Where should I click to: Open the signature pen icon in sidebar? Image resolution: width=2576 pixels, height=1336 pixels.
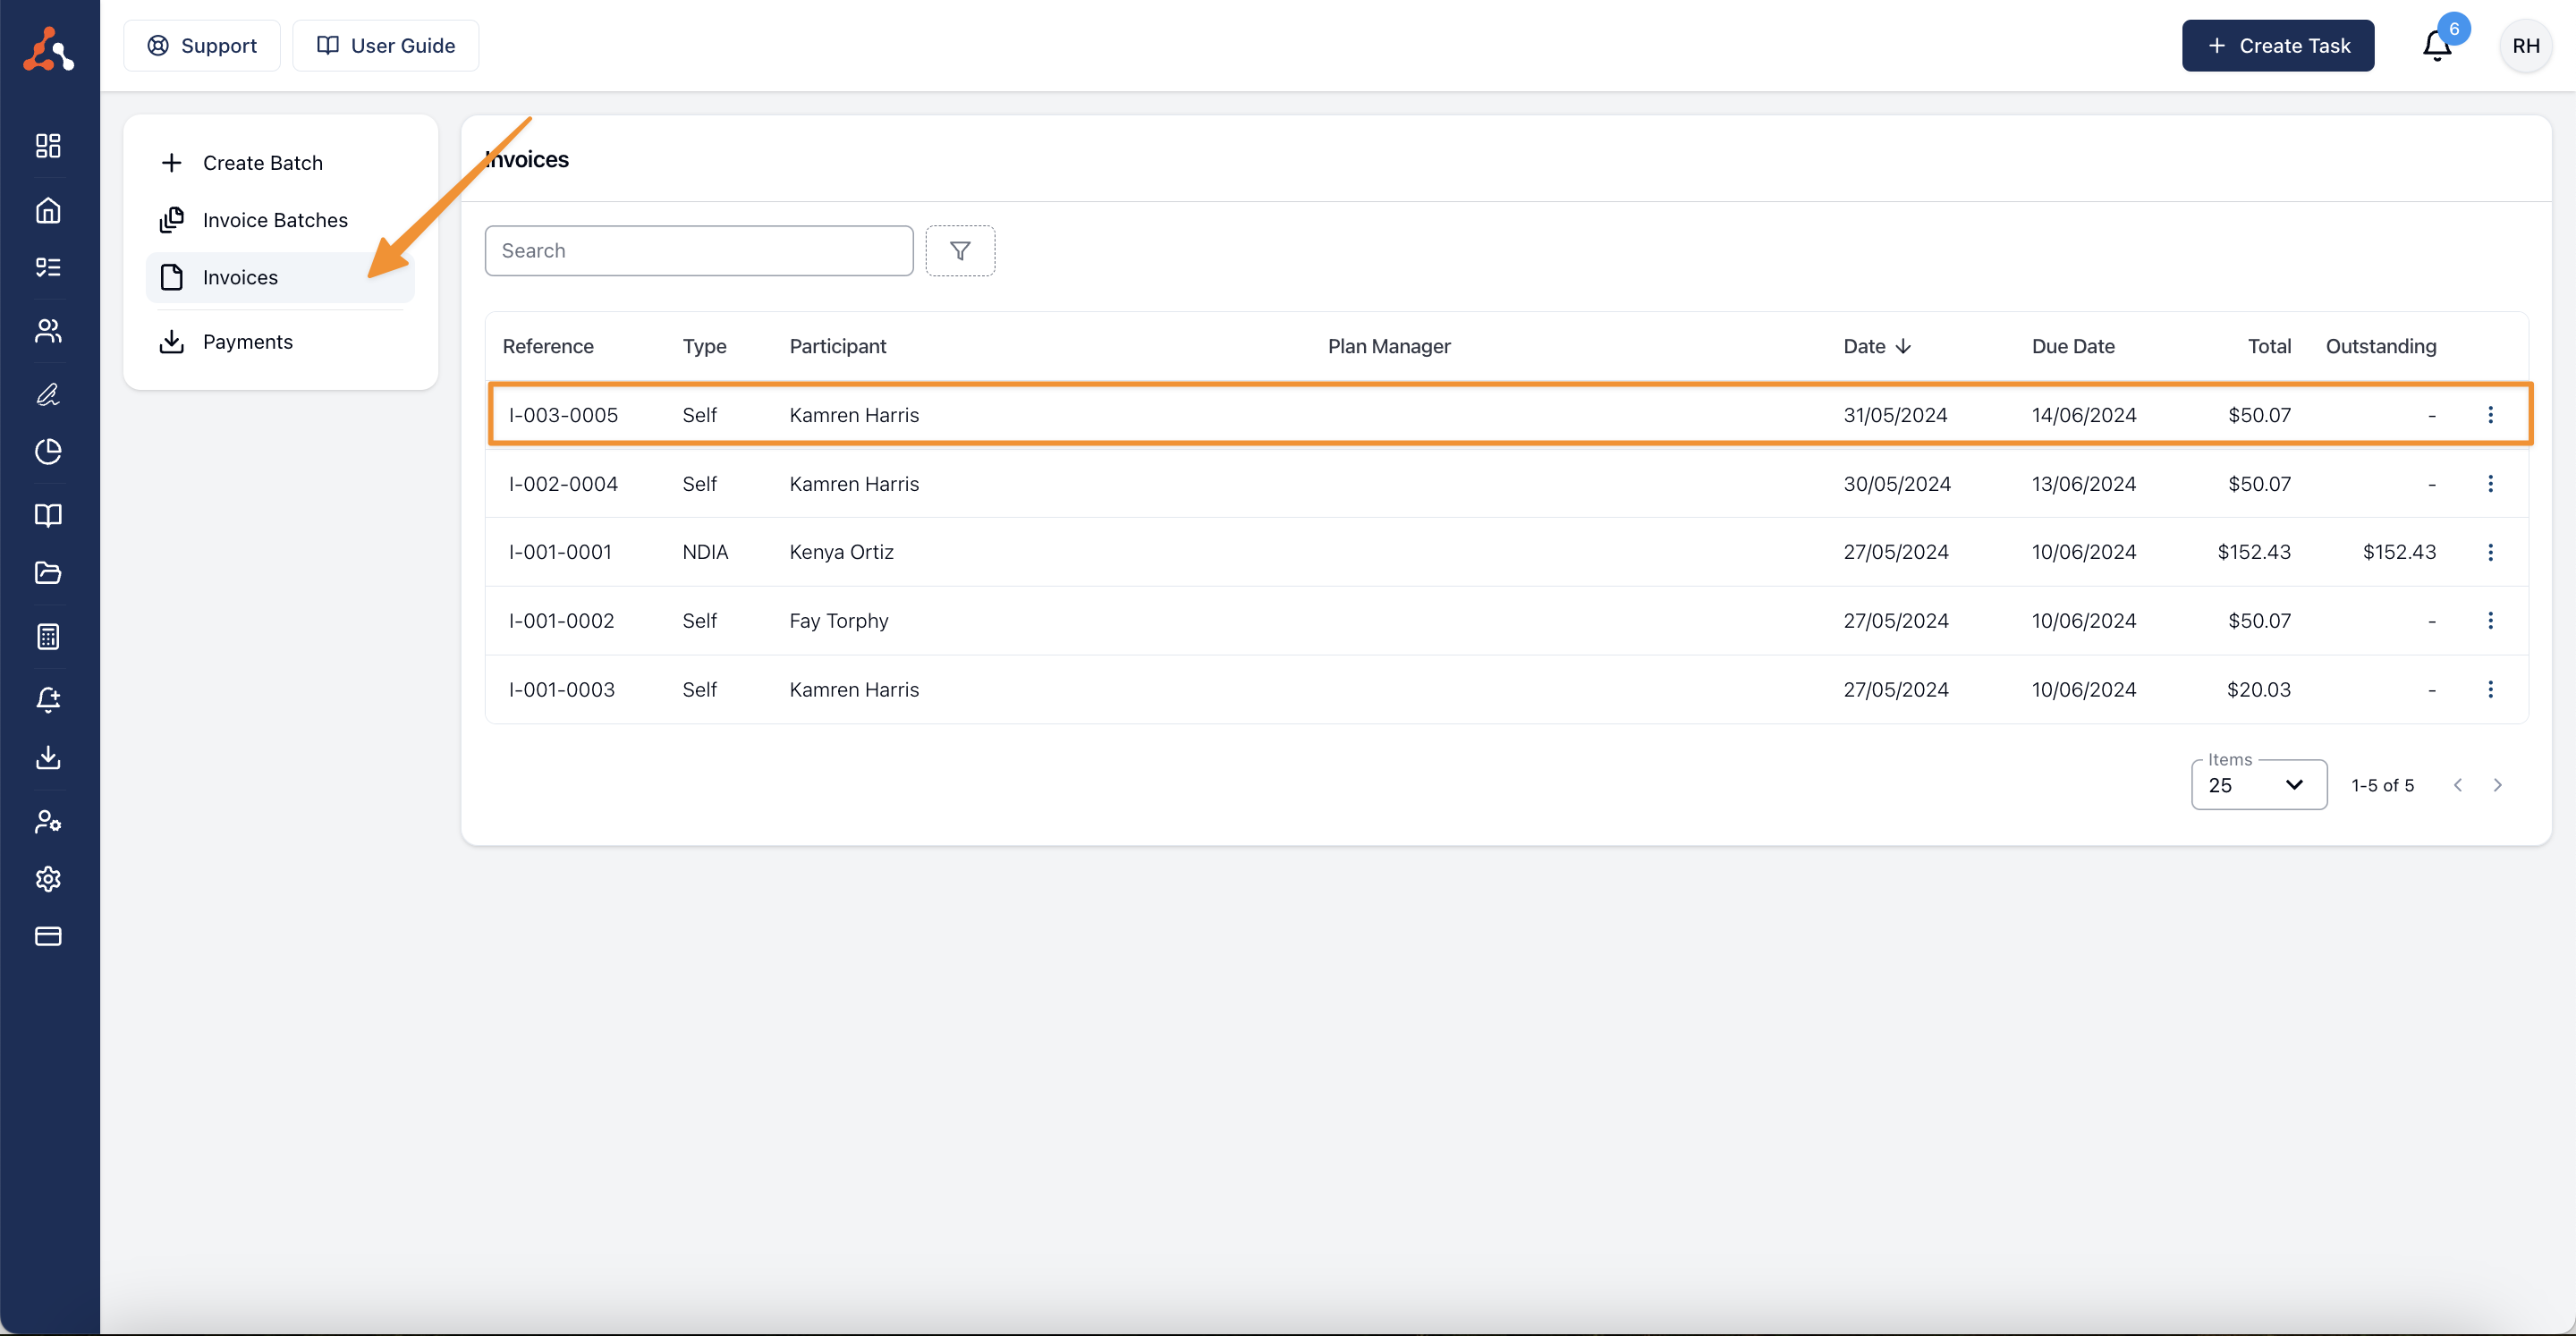tap(48, 394)
